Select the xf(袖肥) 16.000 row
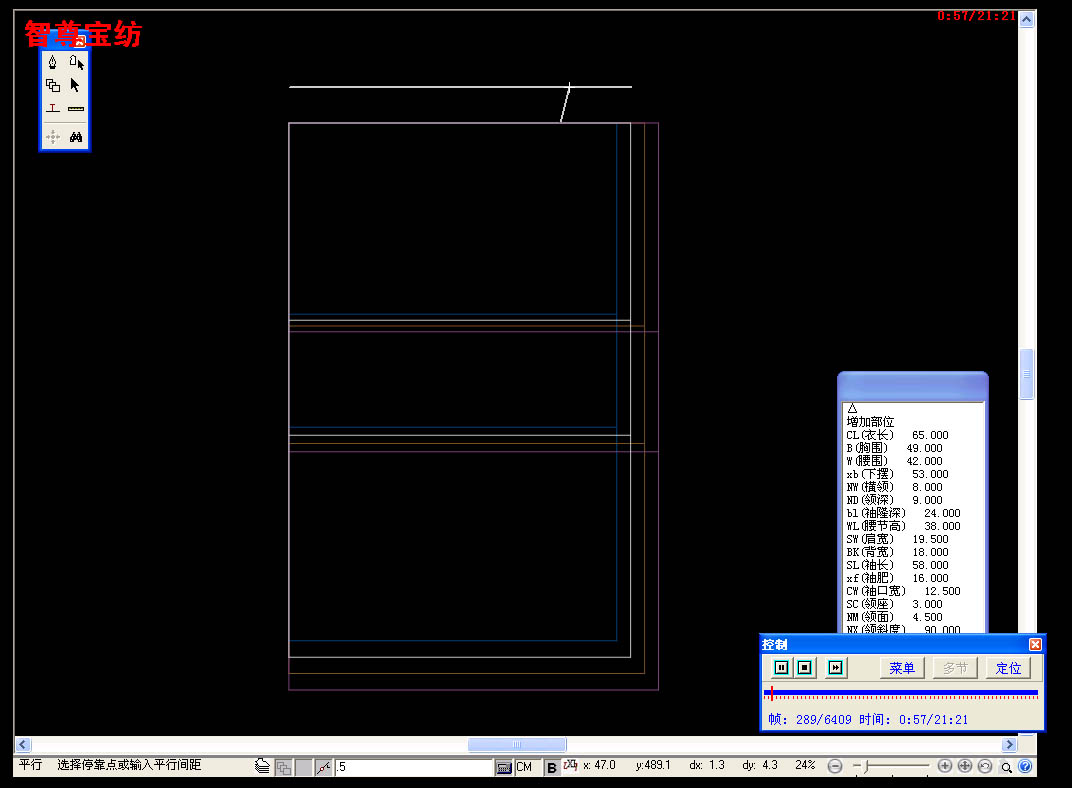This screenshot has height=788, width=1072. coord(897,578)
